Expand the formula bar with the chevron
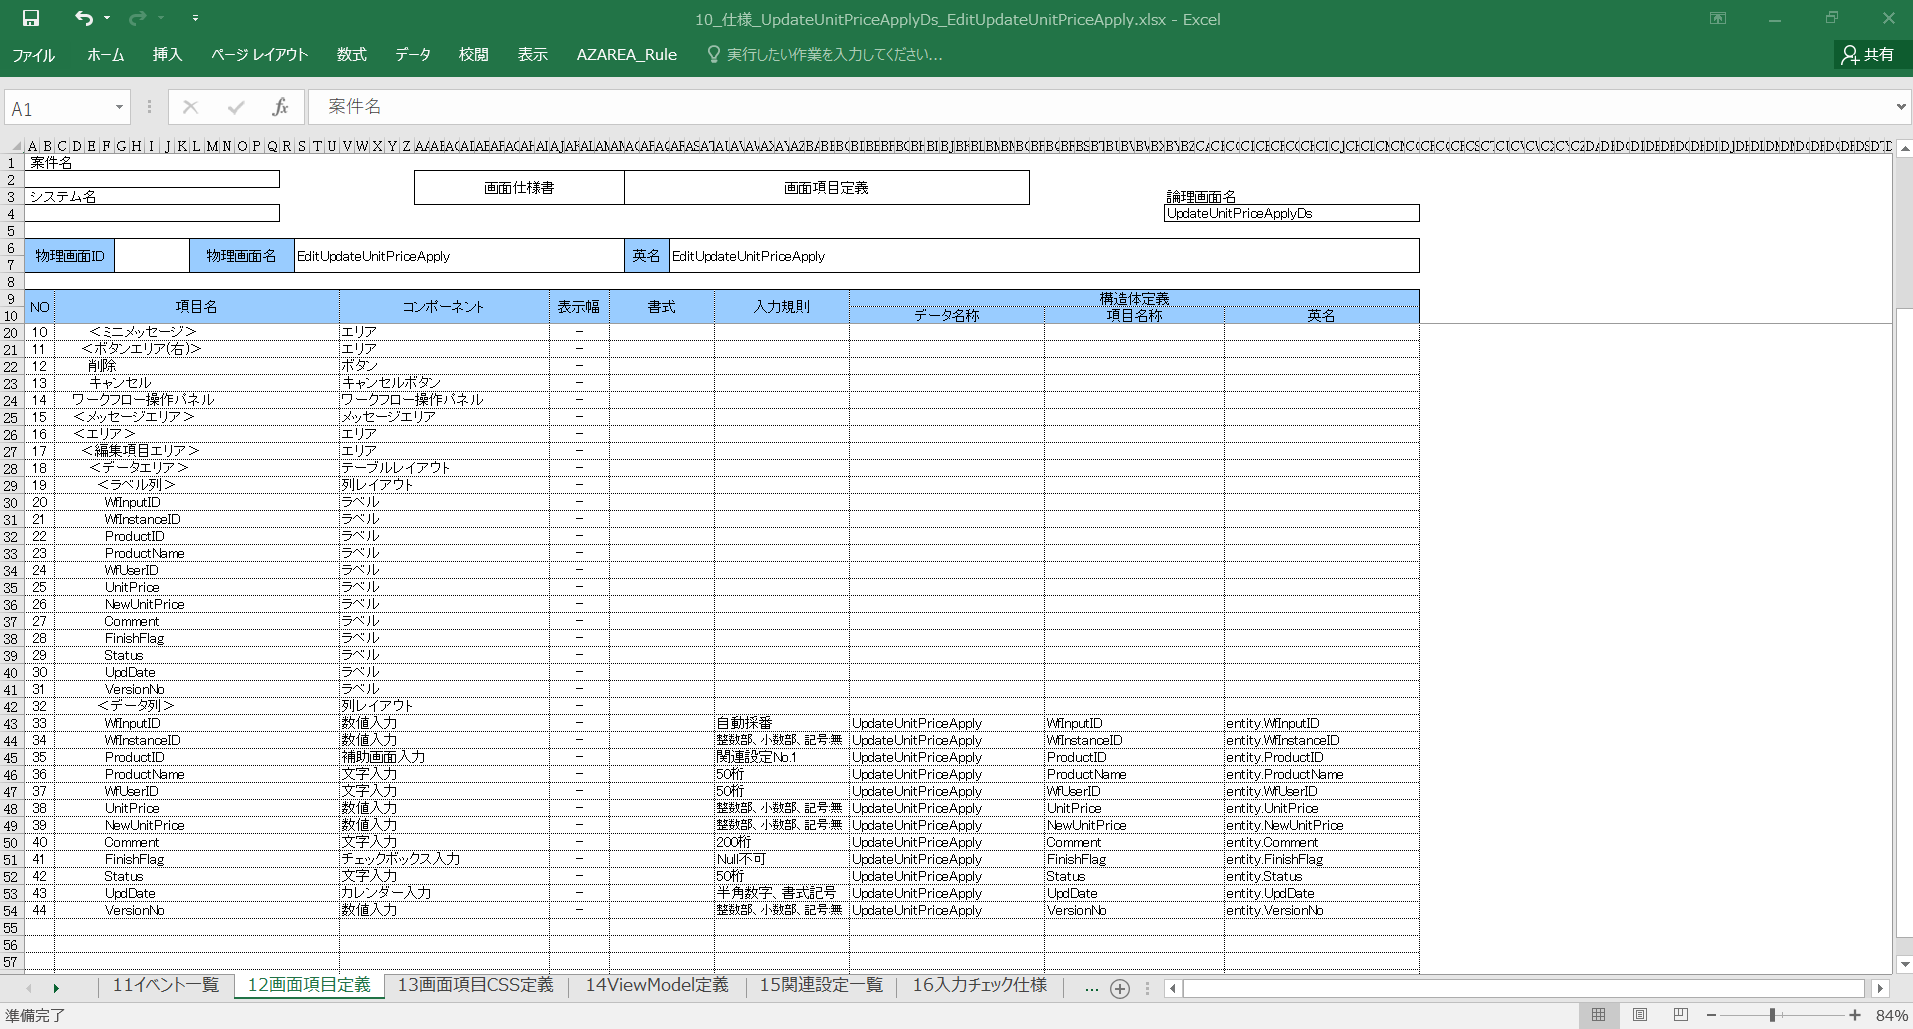The height and width of the screenshot is (1029, 1913). click(1901, 107)
